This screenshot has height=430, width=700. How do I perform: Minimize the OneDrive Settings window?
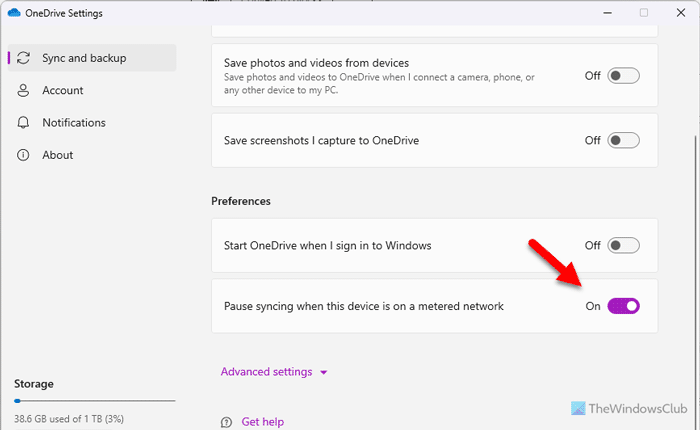point(606,13)
